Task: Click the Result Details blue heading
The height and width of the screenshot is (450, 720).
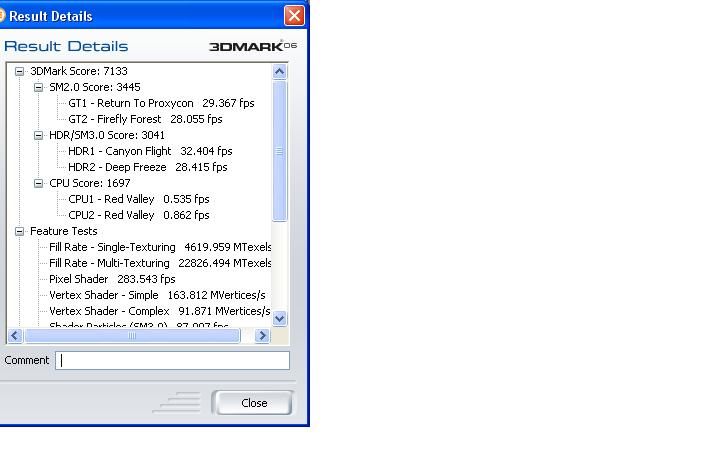Action: point(66,46)
